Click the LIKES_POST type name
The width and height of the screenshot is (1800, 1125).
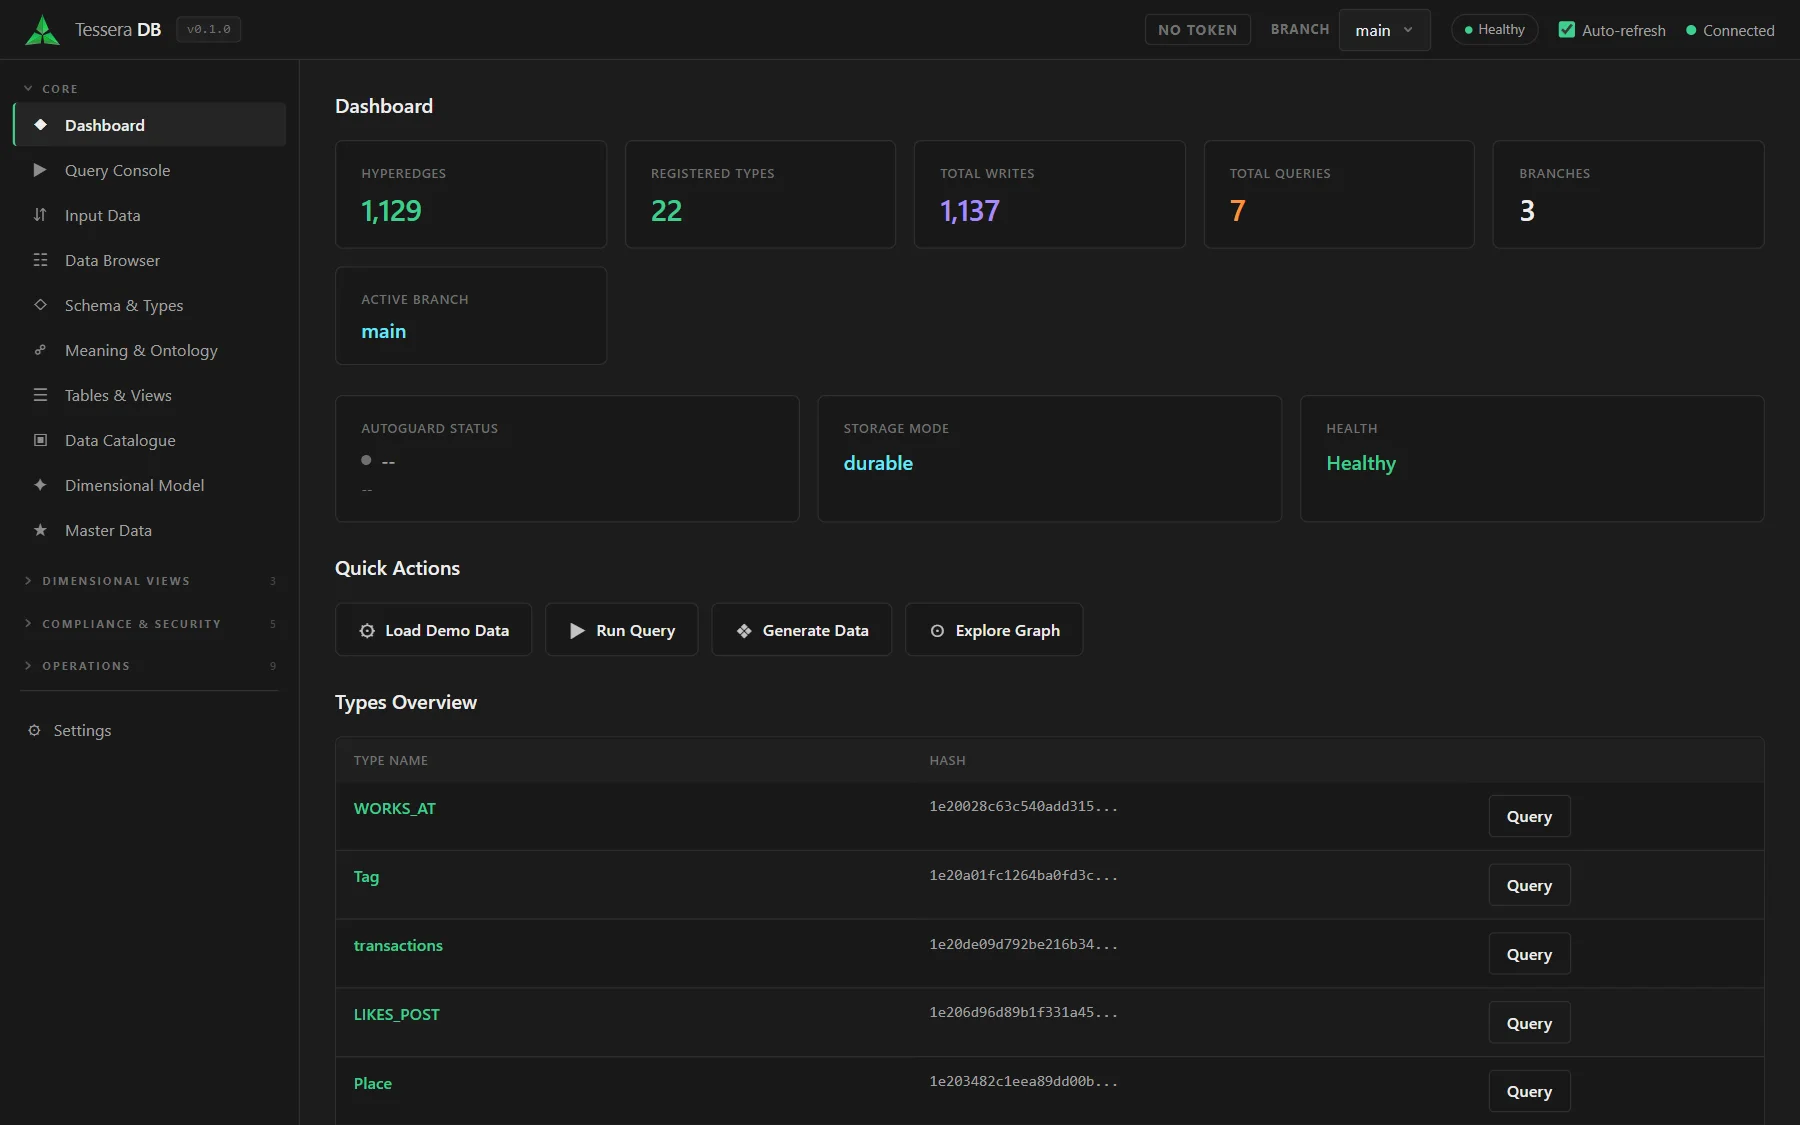click(x=396, y=1015)
